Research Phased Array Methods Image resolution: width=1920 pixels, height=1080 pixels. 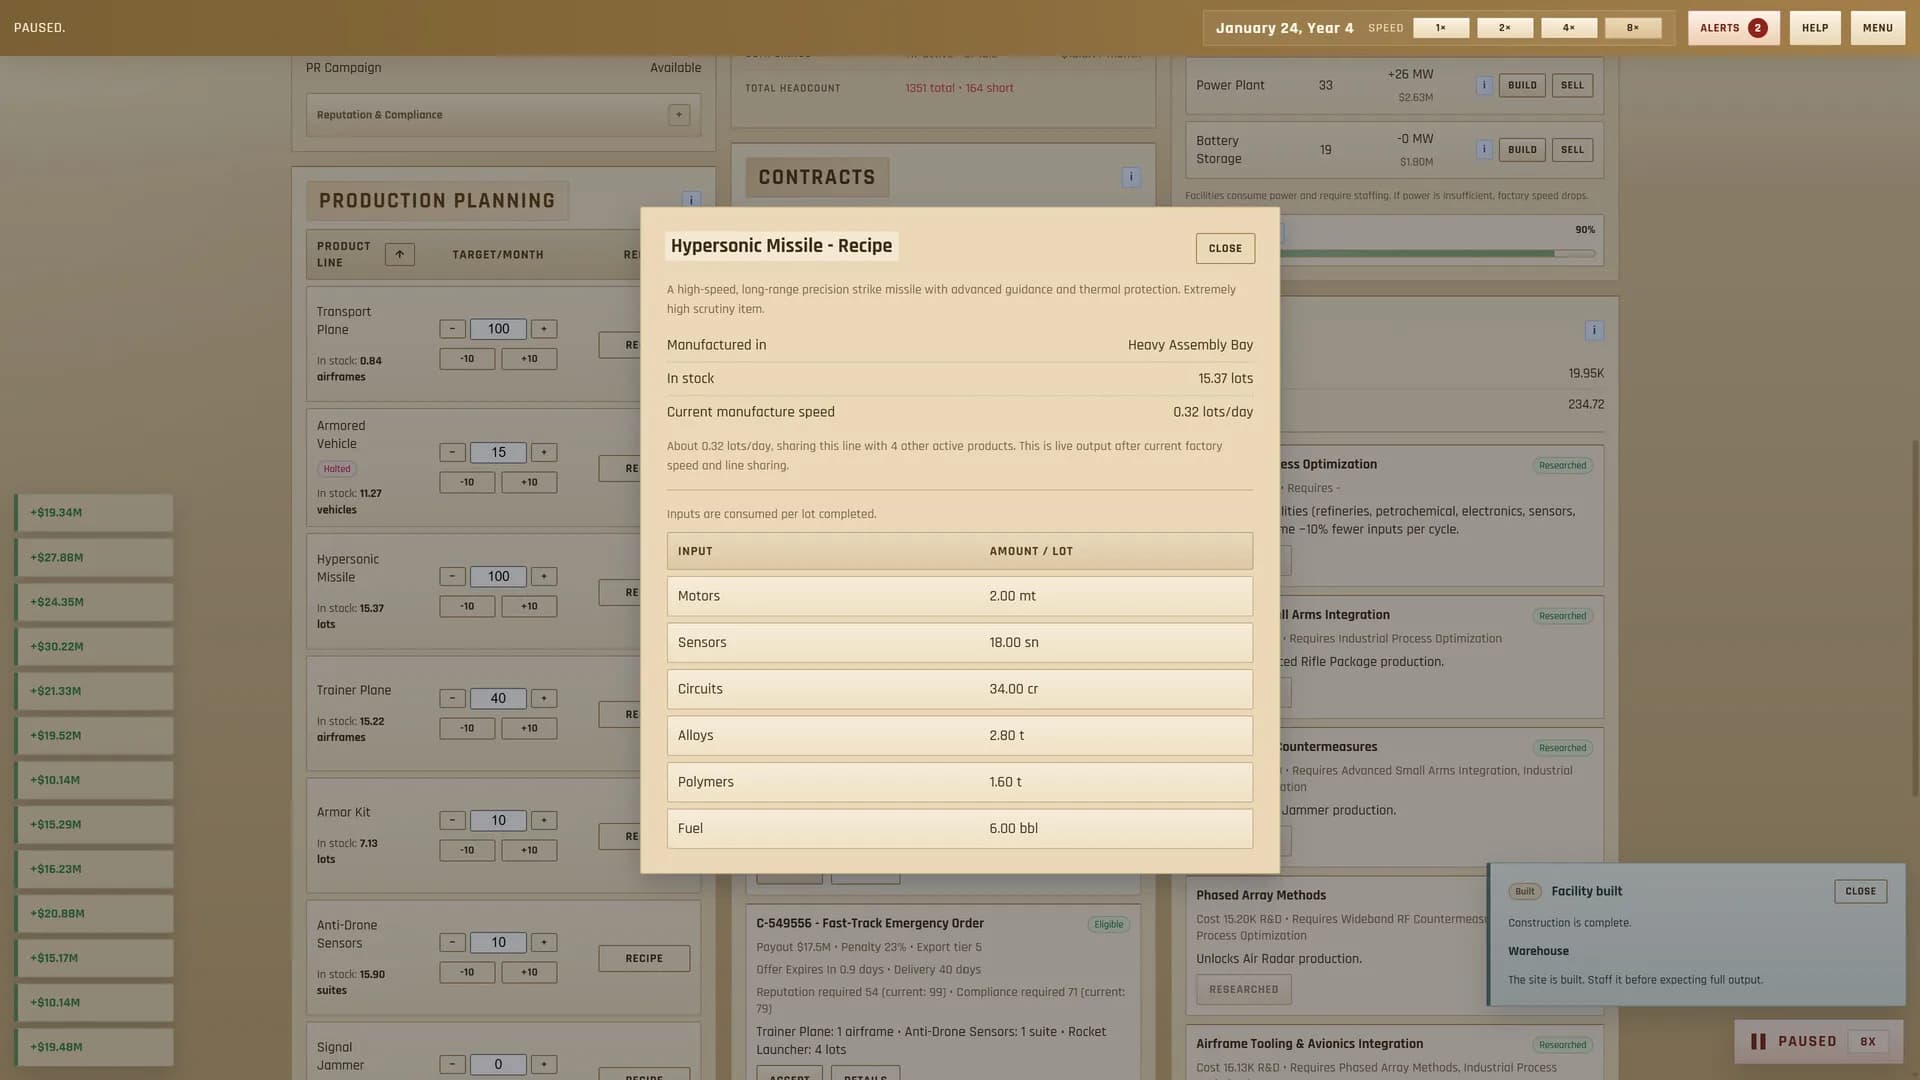point(1244,989)
